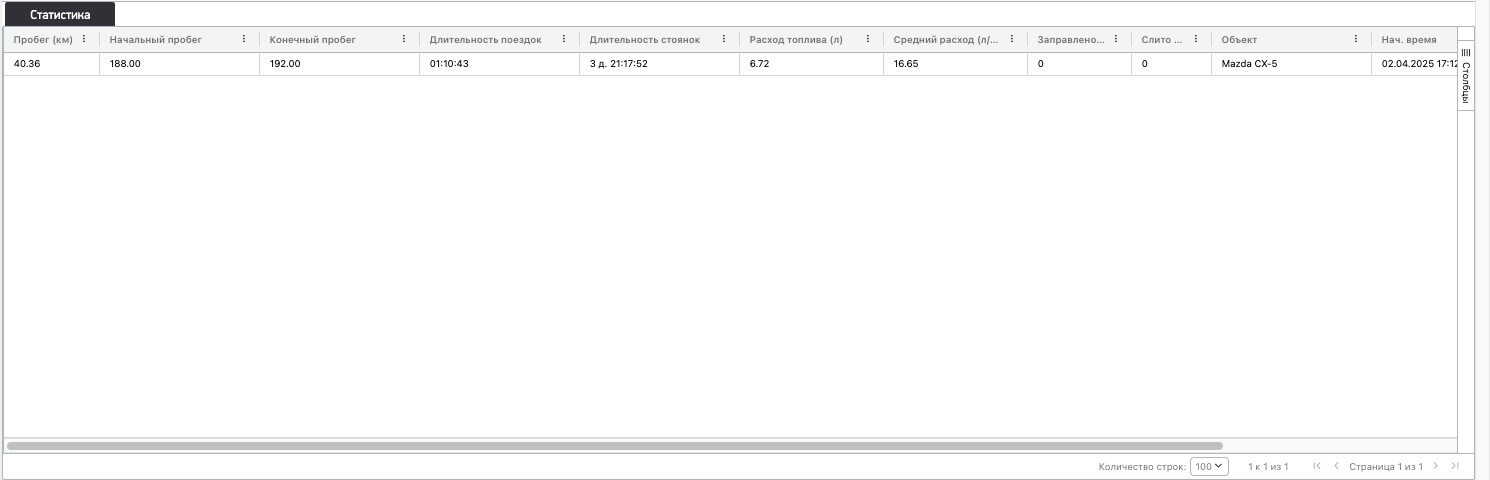The height and width of the screenshot is (480, 1490).
Task: Sort by the Нач. время column header
Action: pyautogui.click(x=1409, y=39)
